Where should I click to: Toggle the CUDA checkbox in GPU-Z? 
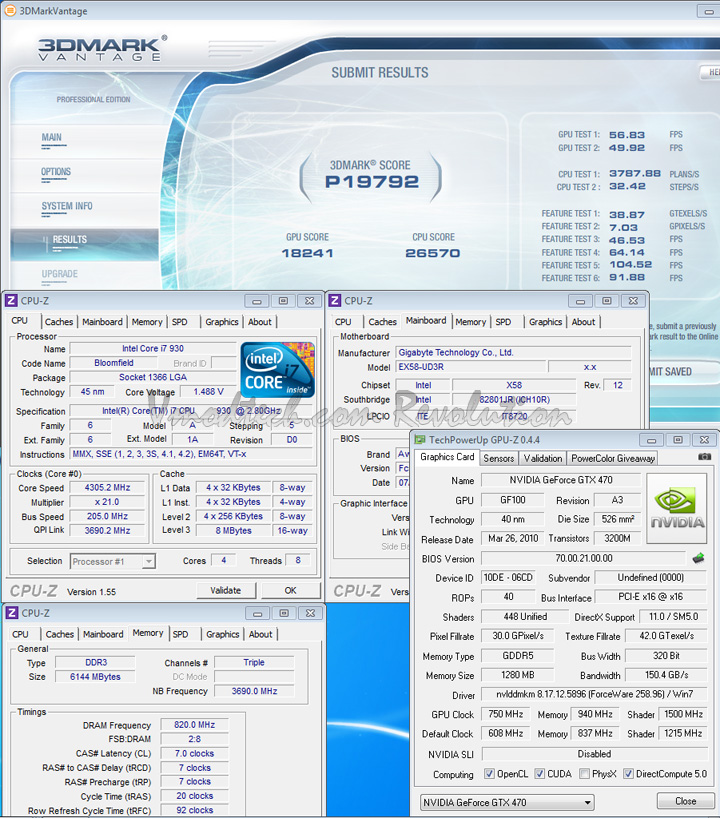[539, 774]
